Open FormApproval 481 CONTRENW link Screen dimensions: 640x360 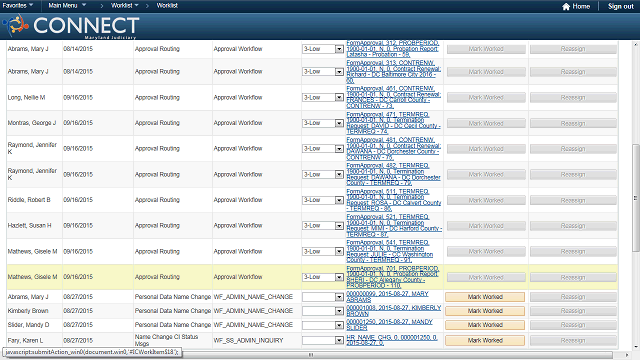(393, 149)
